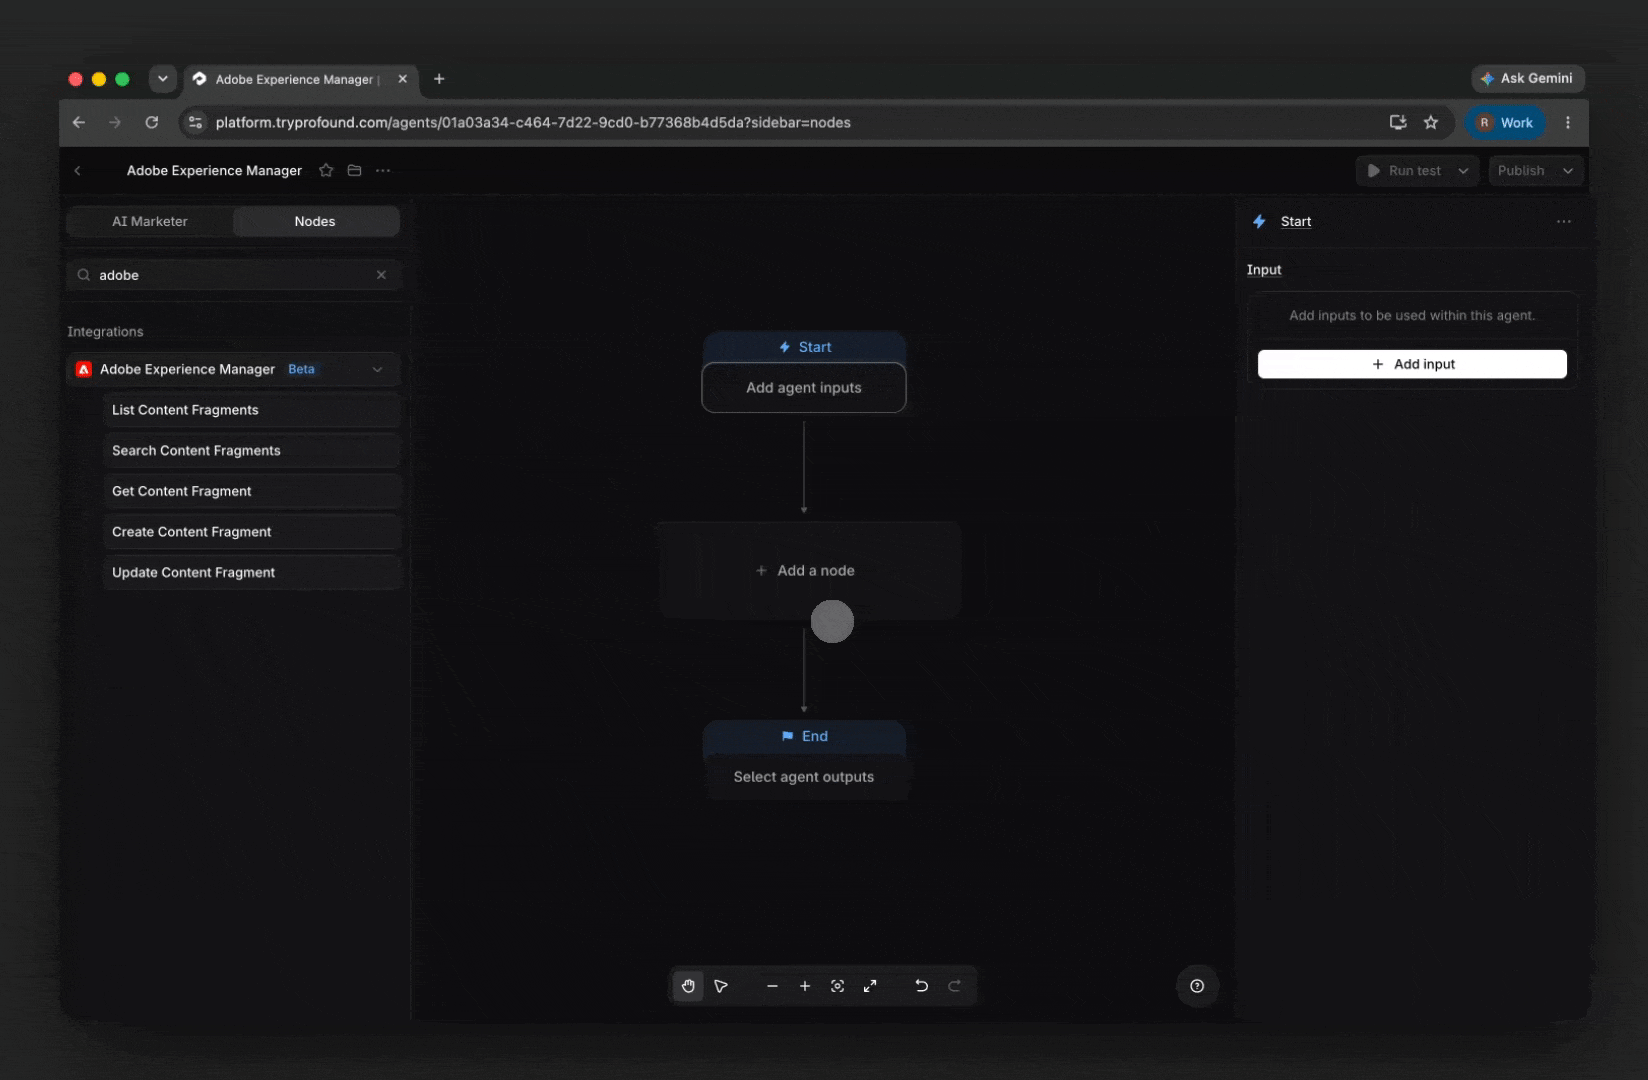This screenshot has height=1080, width=1648.
Task: Redo the last canvas action
Action: 955,986
